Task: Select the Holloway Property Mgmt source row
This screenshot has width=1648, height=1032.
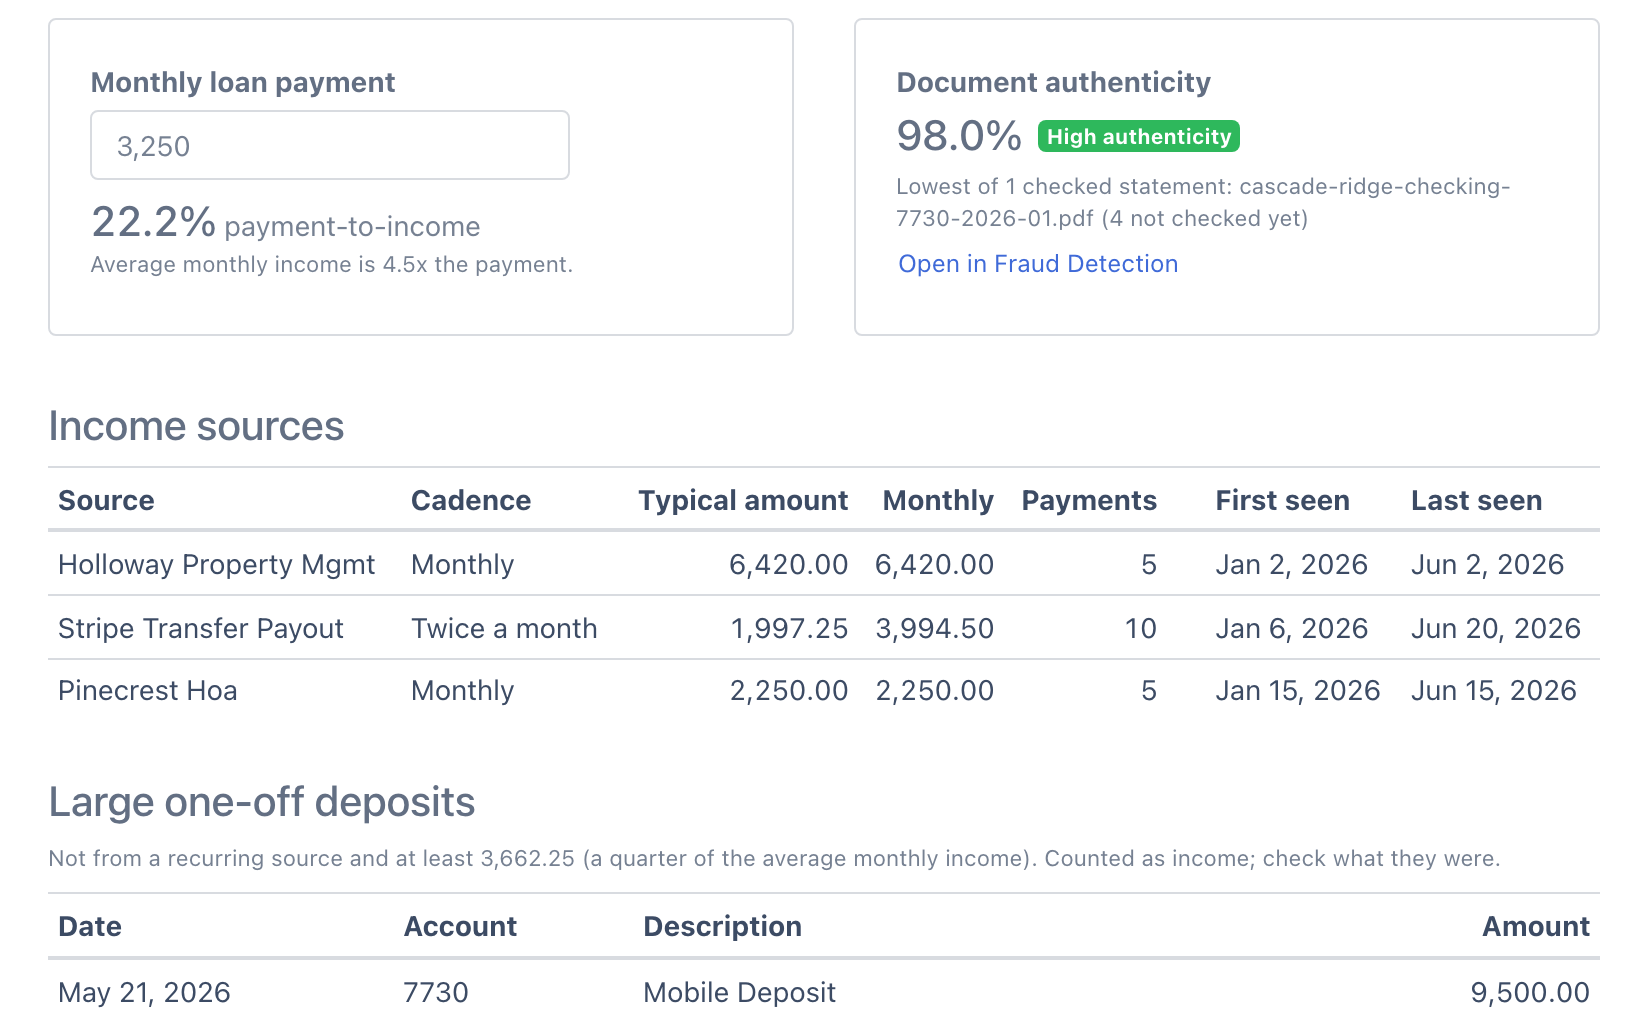Action: (824, 564)
